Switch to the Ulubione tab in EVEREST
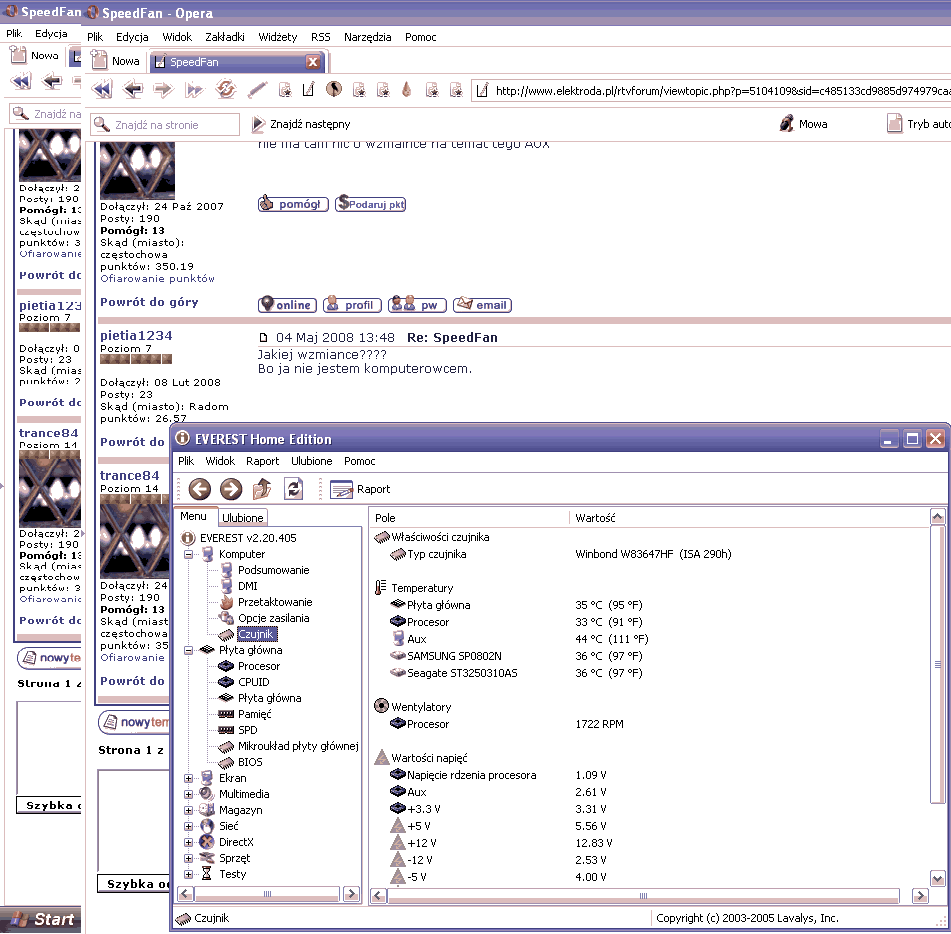 (243, 518)
